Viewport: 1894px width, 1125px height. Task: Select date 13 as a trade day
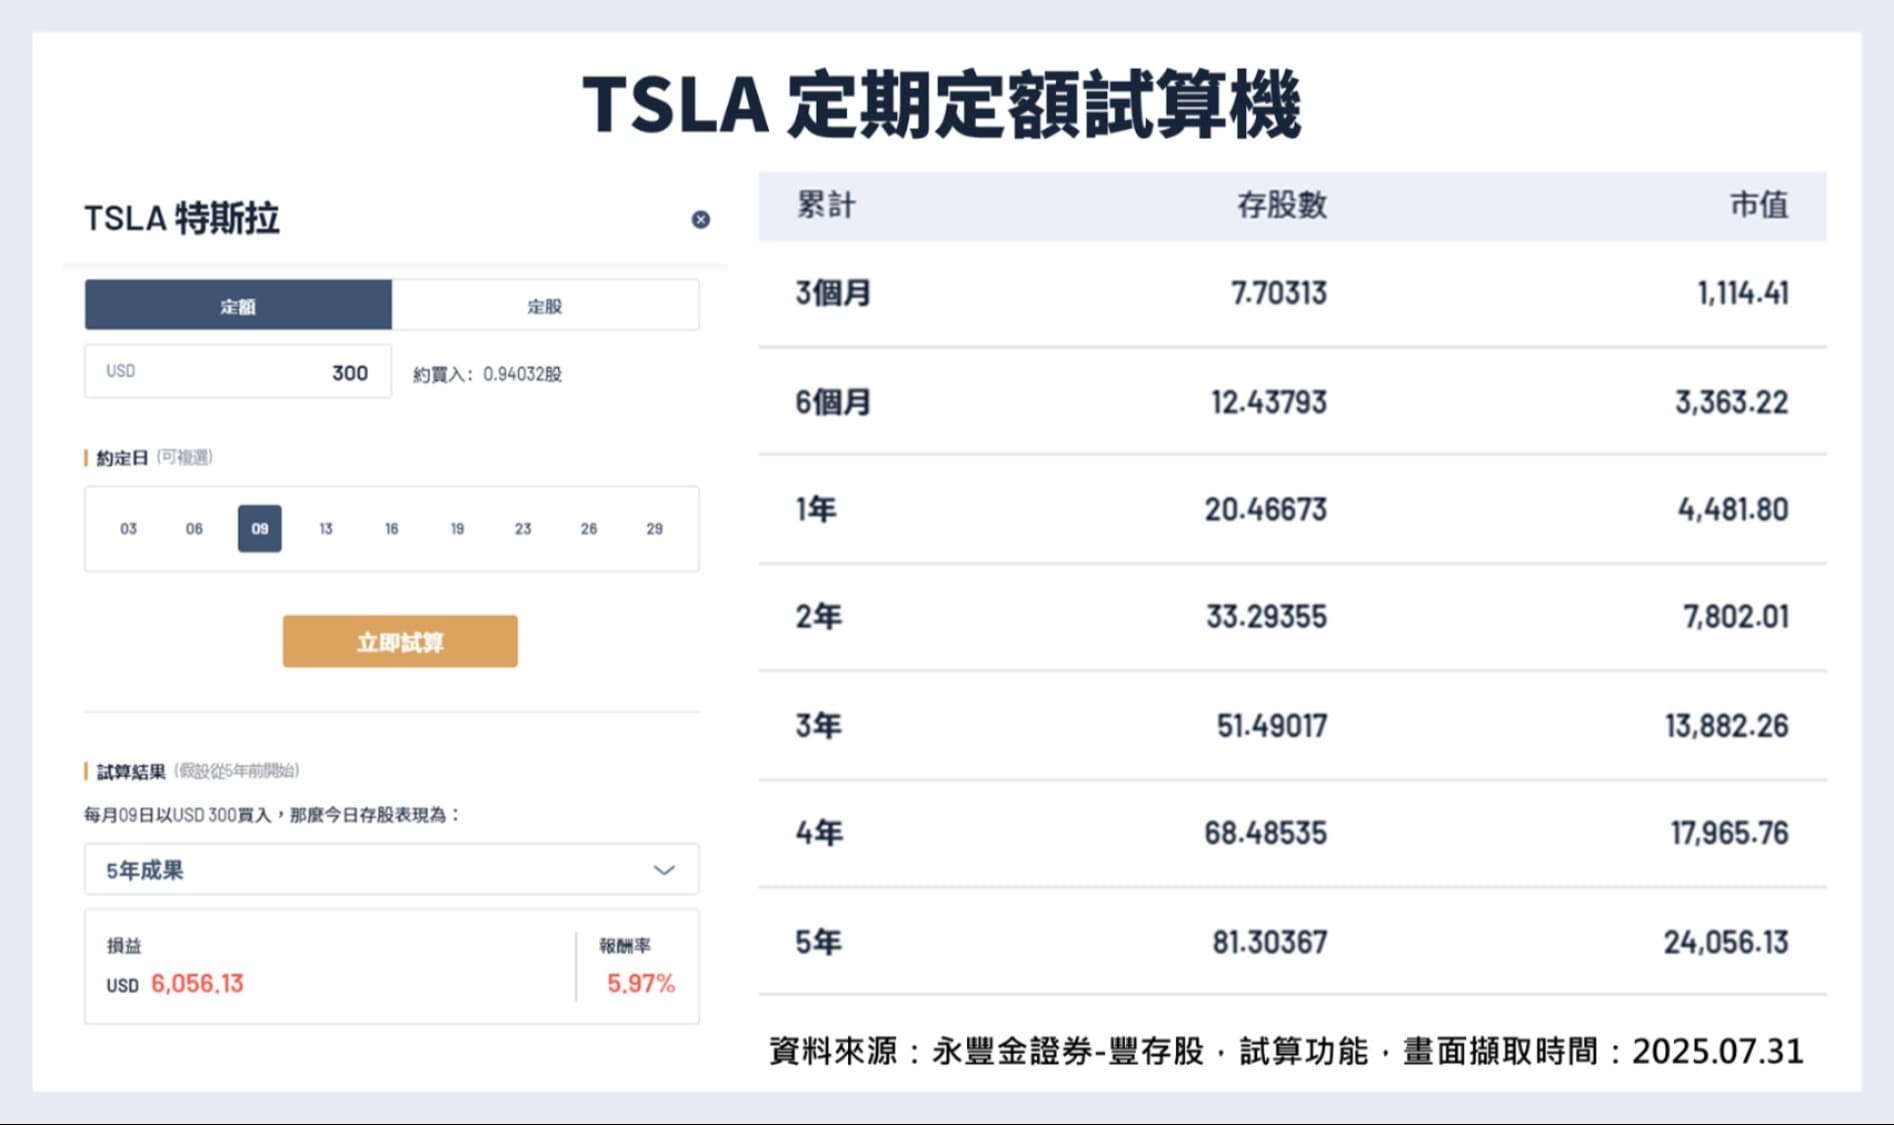tap(325, 529)
